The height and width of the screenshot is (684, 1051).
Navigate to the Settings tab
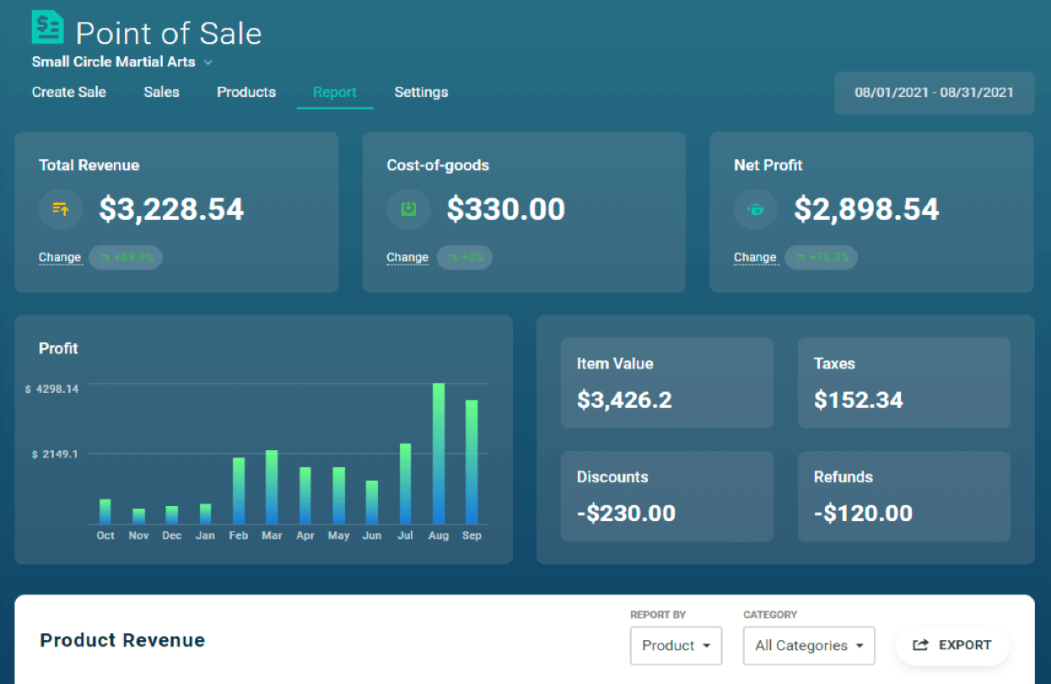421,92
